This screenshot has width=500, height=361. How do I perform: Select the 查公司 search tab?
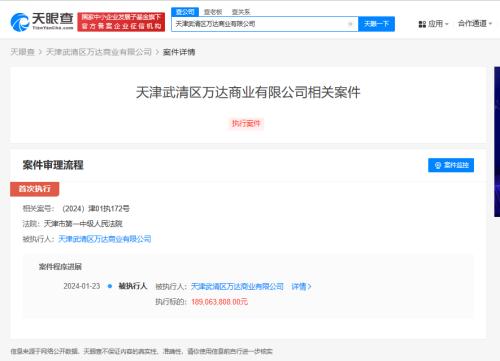click(185, 12)
